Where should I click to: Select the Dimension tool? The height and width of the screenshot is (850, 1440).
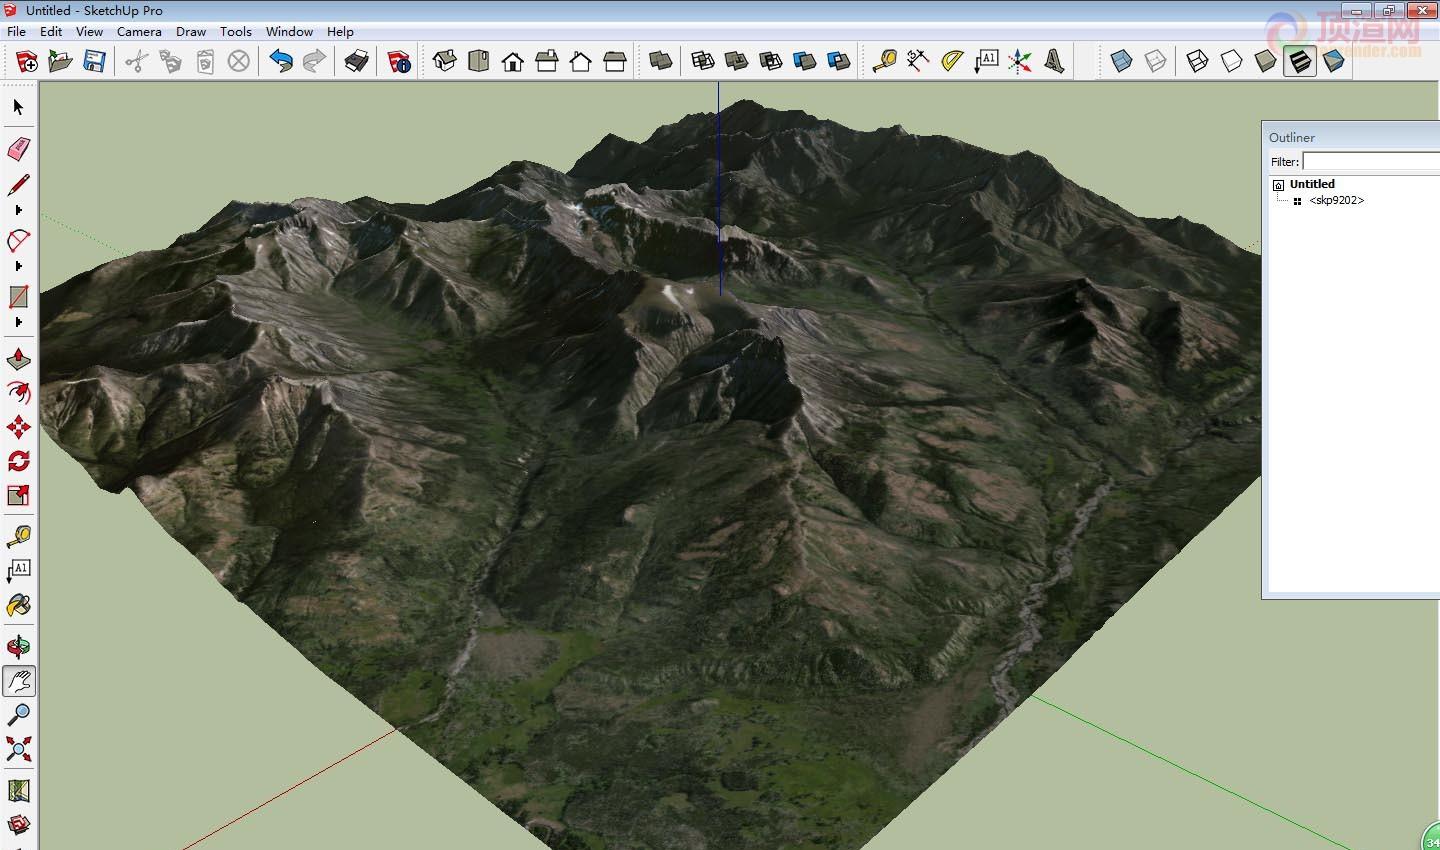(x=918, y=62)
